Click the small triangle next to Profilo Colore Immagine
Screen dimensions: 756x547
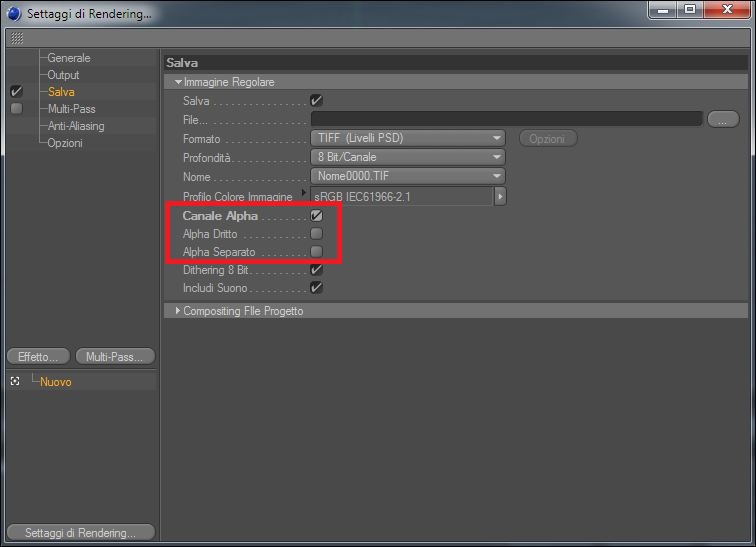click(303, 193)
